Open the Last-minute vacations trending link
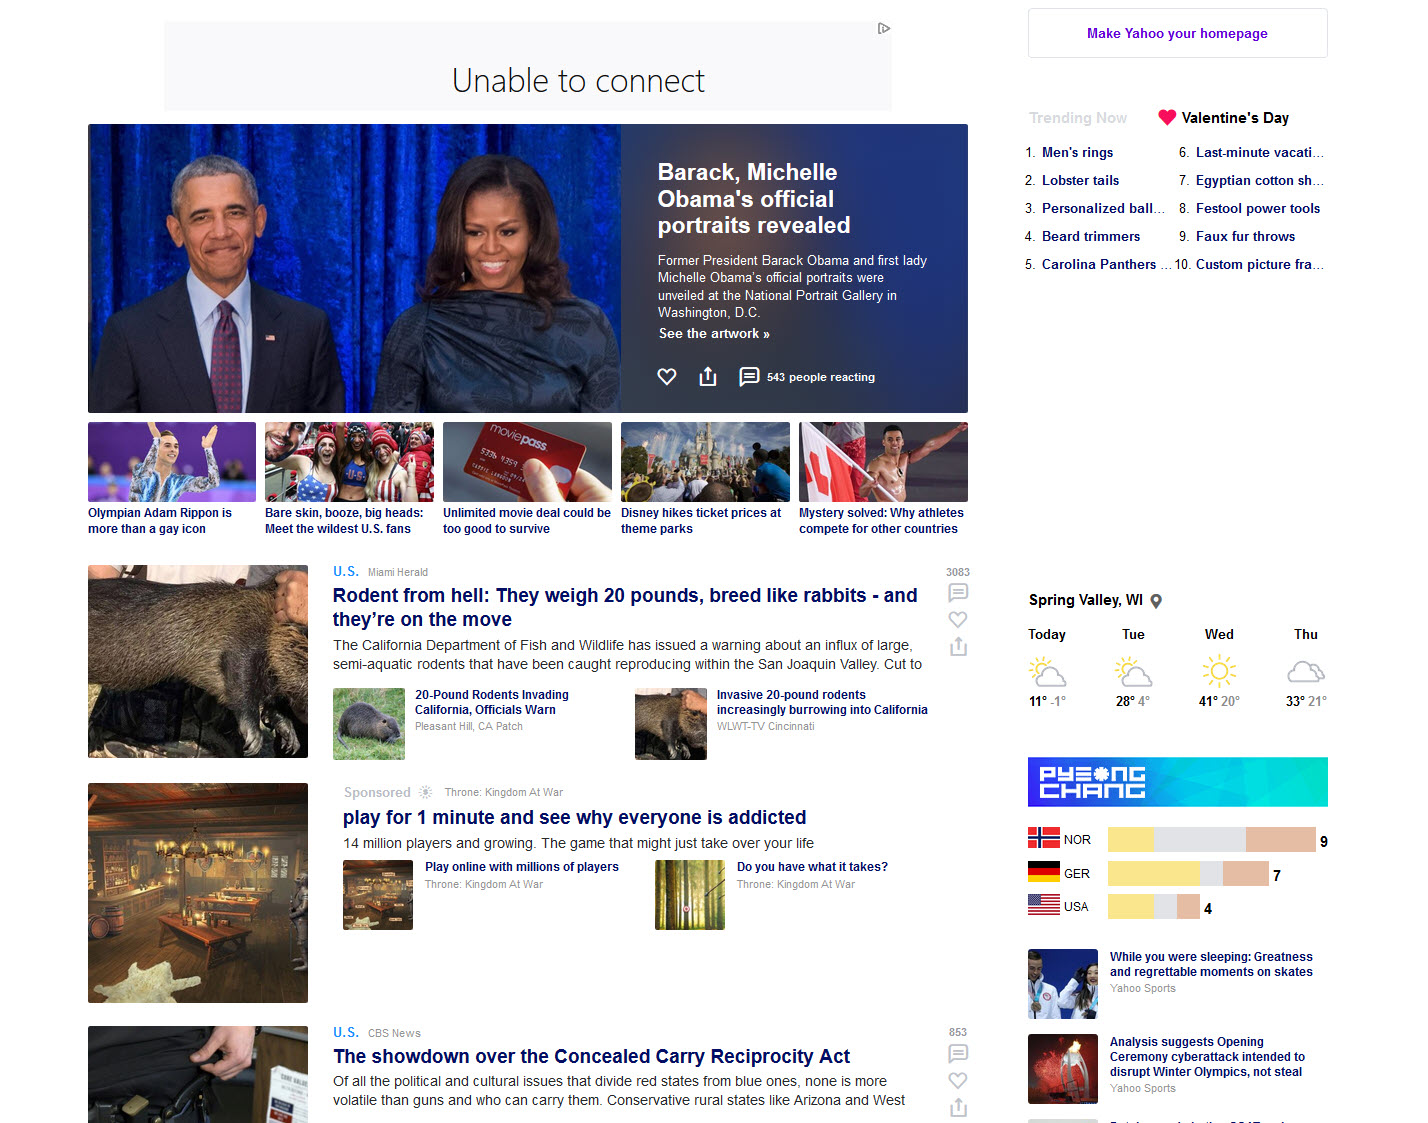The height and width of the screenshot is (1123, 1428). pyautogui.click(x=1259, y=153)
